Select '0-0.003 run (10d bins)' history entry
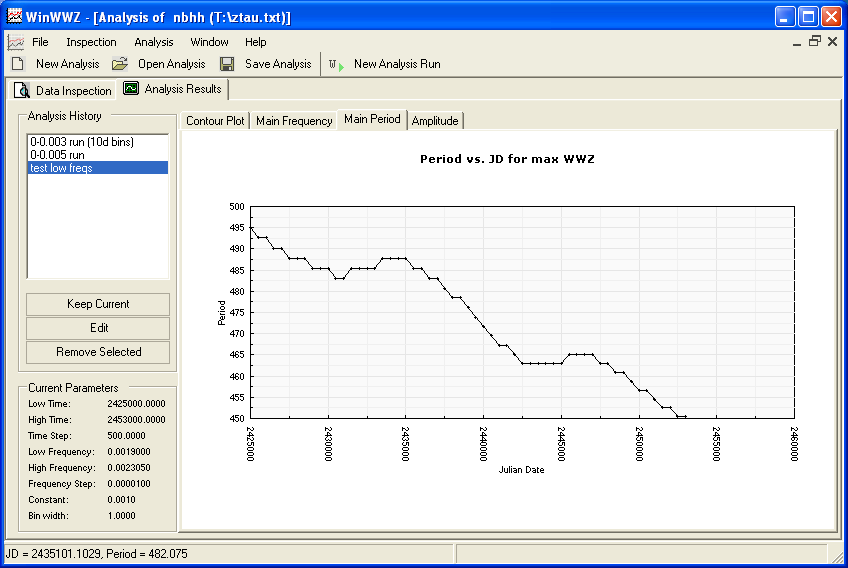This screenshot has width=848, height=568. coord(81,142)
